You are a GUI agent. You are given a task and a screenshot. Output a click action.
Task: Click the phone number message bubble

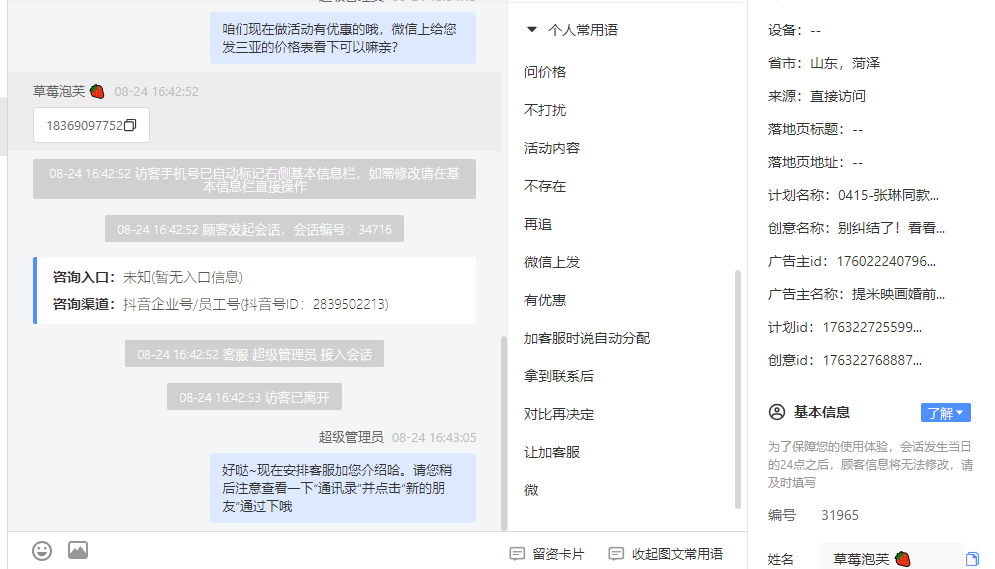91,125
